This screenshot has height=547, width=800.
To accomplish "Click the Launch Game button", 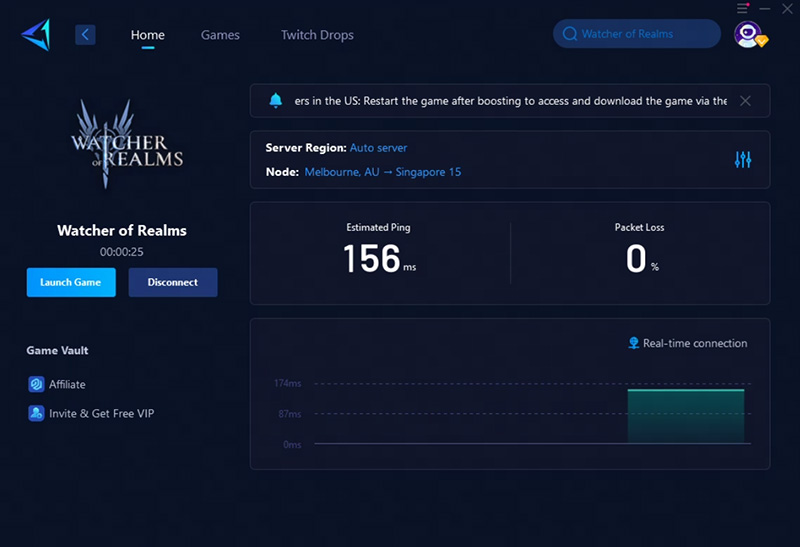I will pyautogui.click(x=71, y=282).
